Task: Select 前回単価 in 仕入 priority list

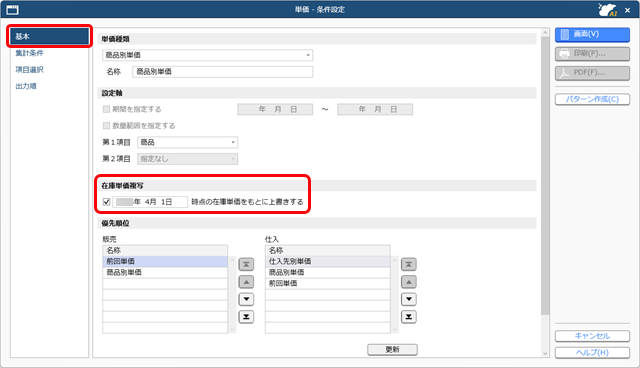Action: click(328, 283)
